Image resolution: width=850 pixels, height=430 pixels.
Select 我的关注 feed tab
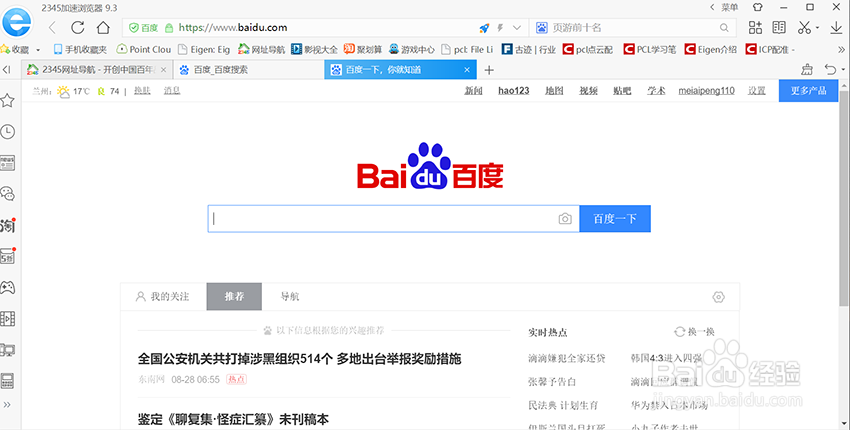pyautogui.click(x=163, y=297)
